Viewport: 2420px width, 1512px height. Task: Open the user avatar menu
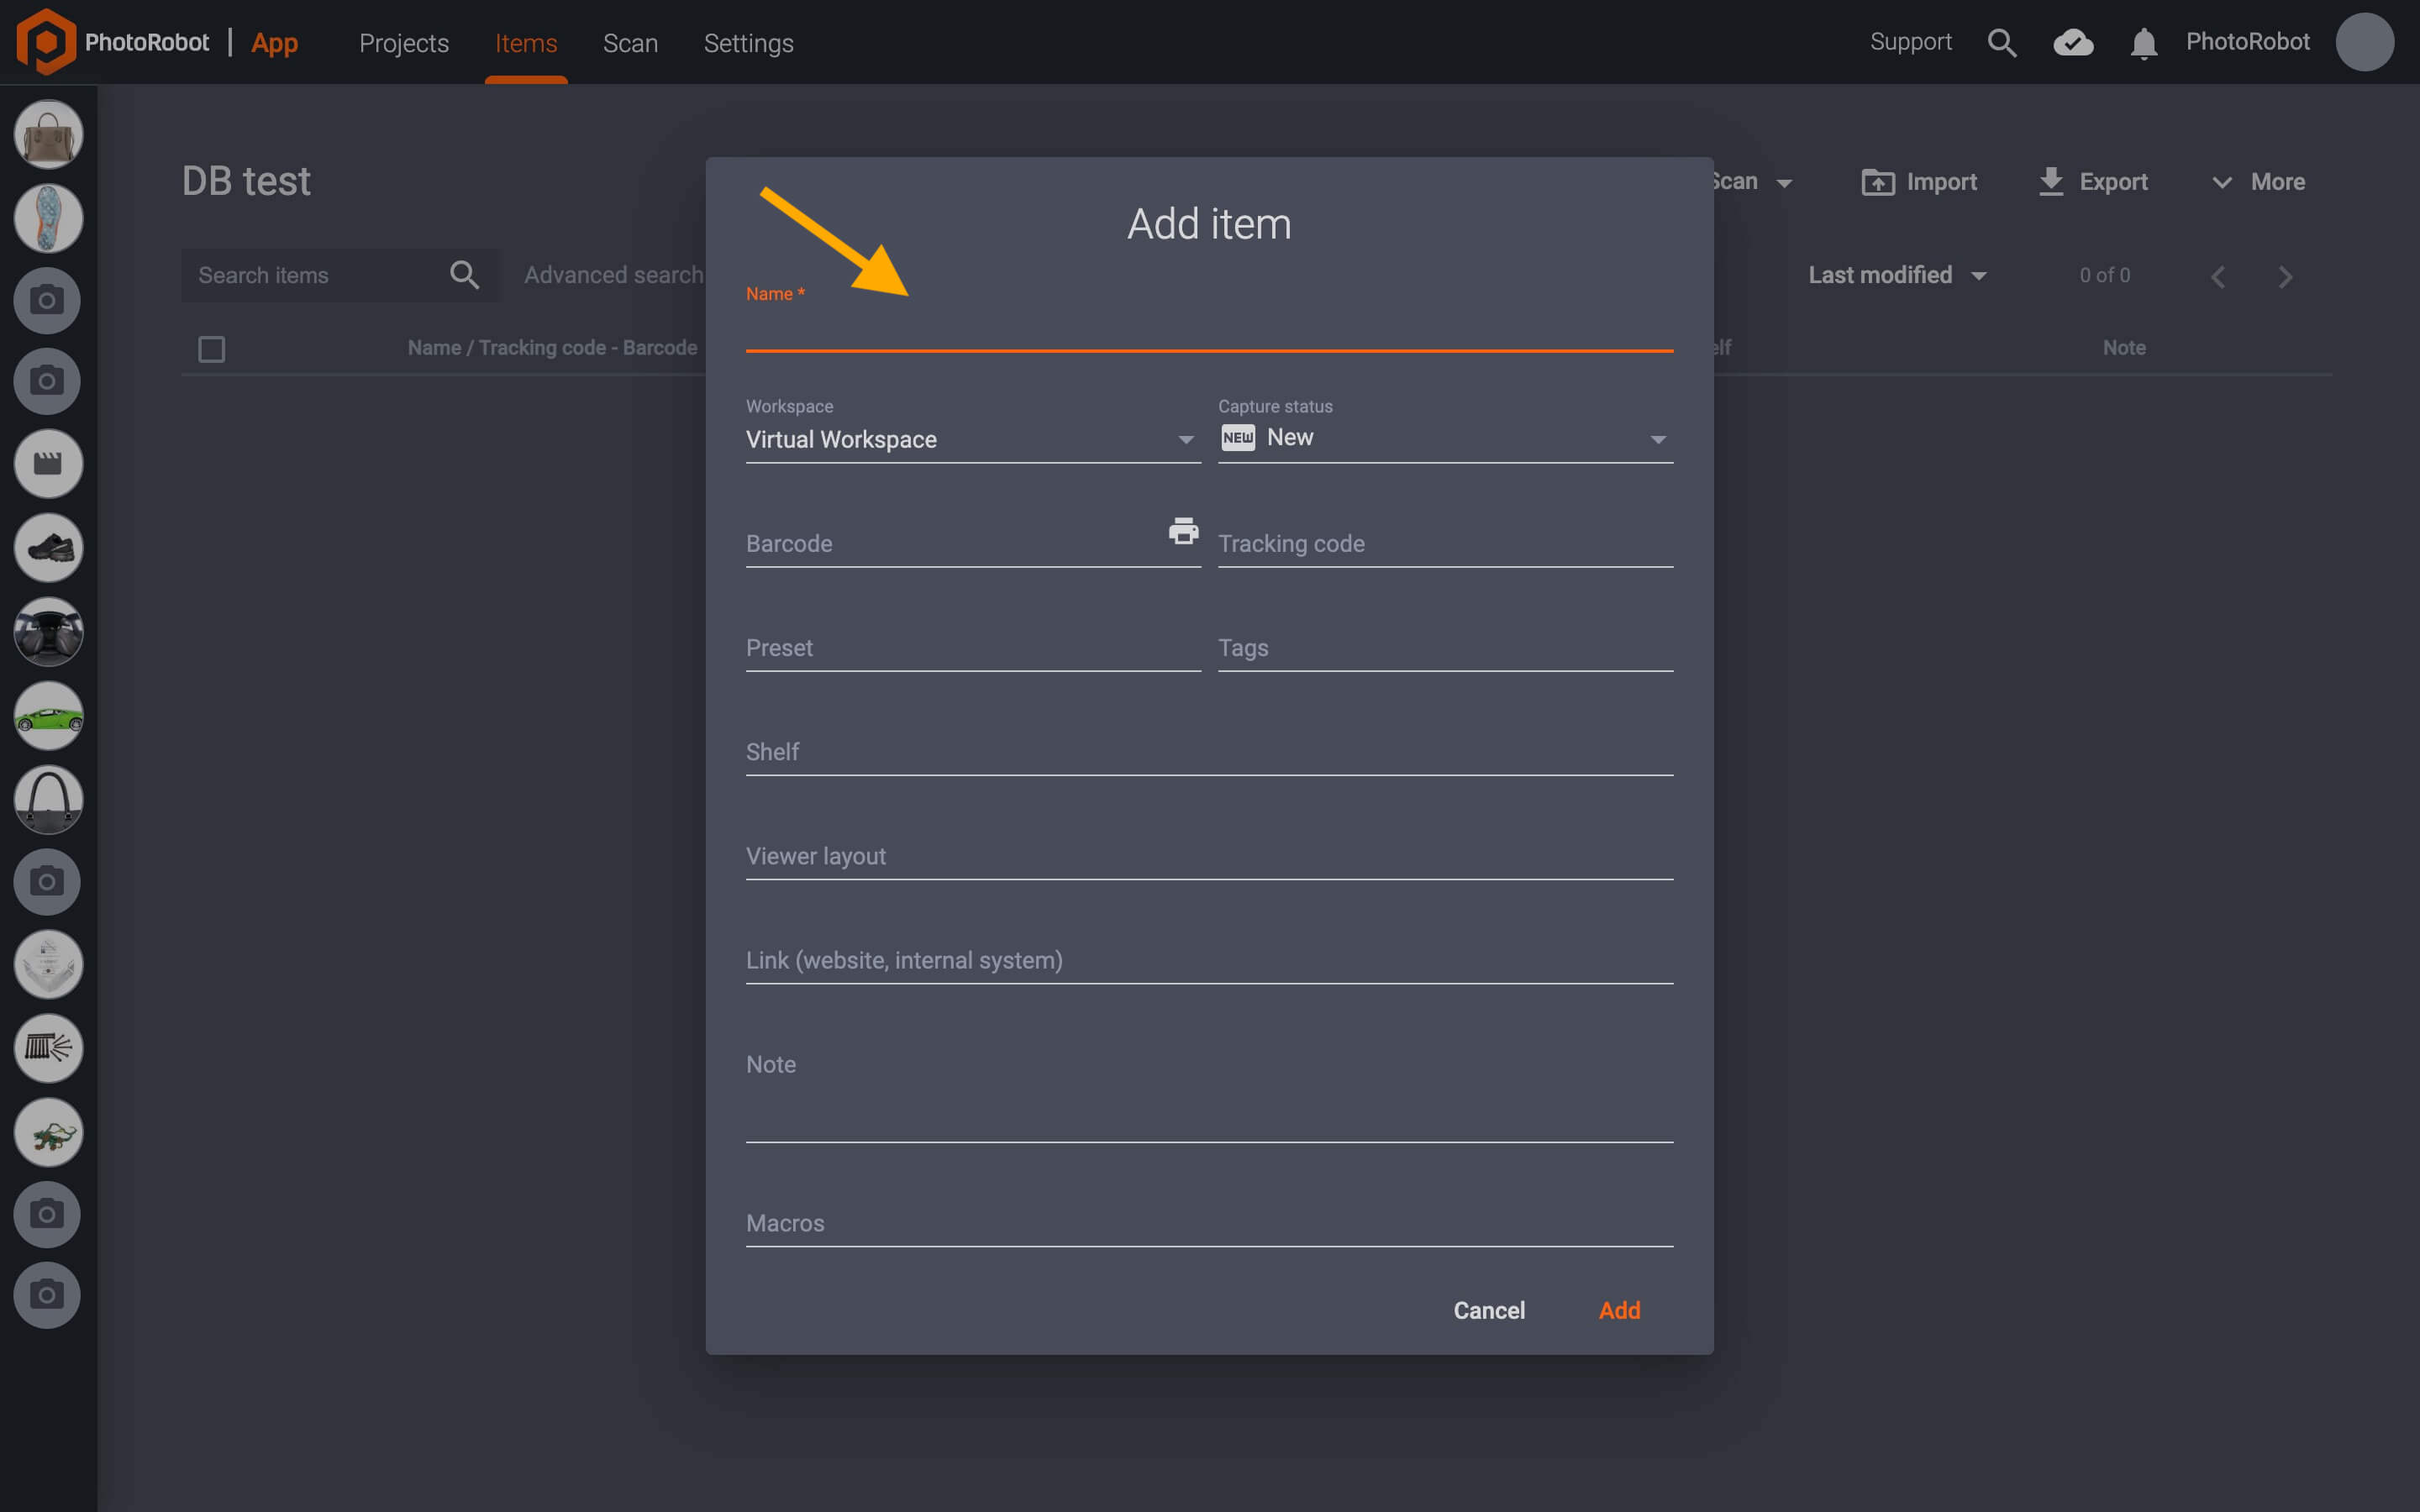click(x=2365, y=42)
